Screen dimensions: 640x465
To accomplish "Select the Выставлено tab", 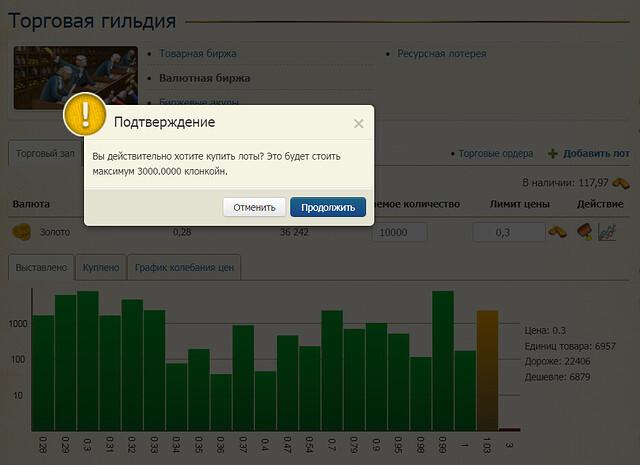I will coord(41,267).
